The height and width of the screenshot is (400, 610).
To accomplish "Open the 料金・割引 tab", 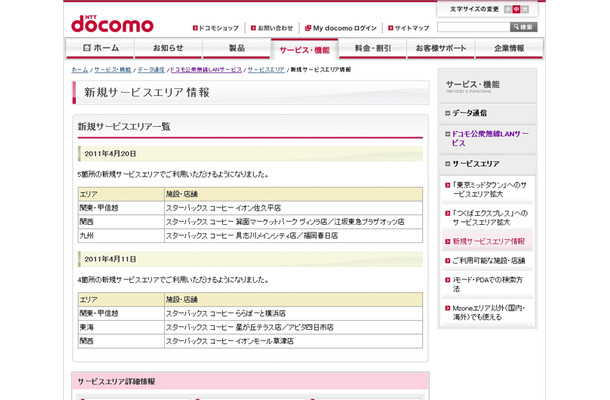I will coord(373,48).
